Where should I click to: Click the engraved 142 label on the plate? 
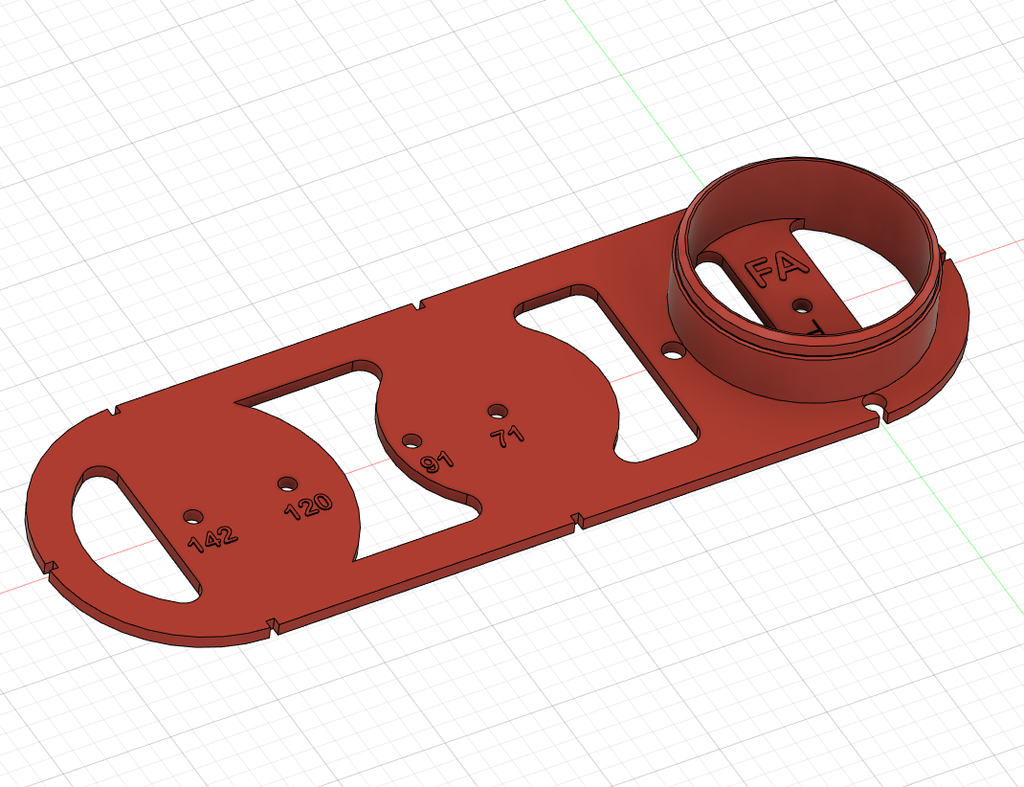click(x=213, y=539)
